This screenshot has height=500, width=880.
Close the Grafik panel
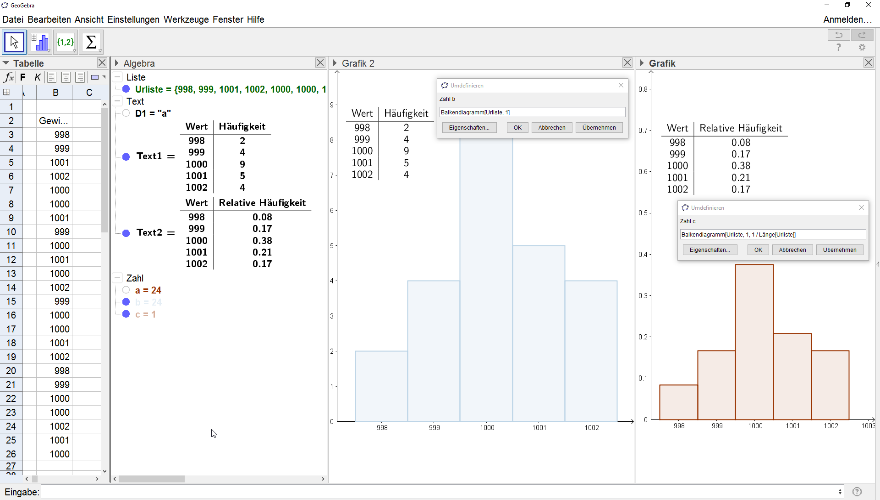(x=868, y=63)
